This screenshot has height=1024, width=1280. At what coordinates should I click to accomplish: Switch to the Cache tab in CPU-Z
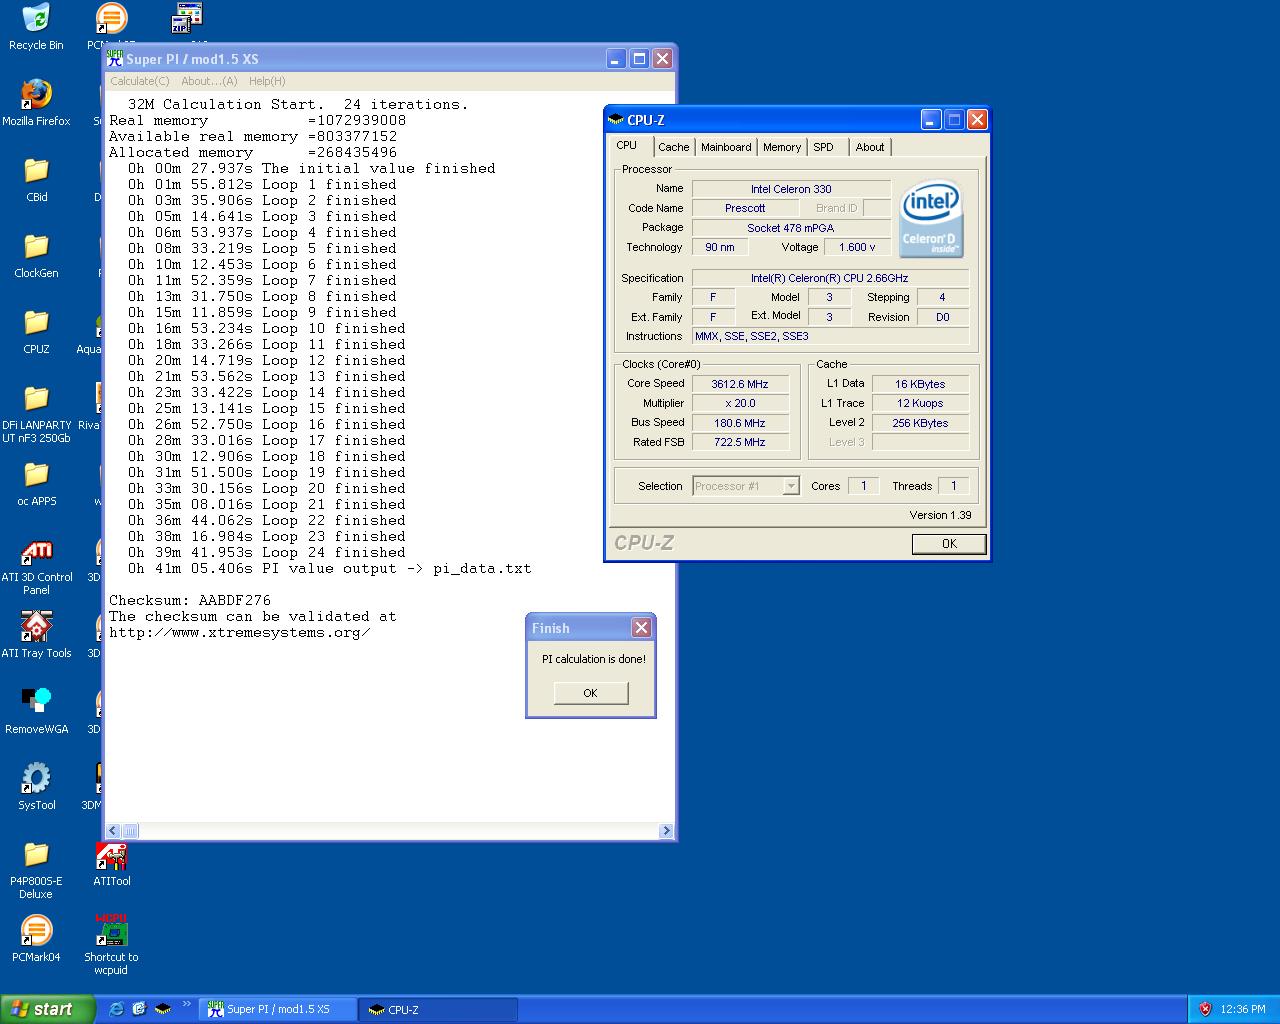pyautogui.click(x=673, y=147)
